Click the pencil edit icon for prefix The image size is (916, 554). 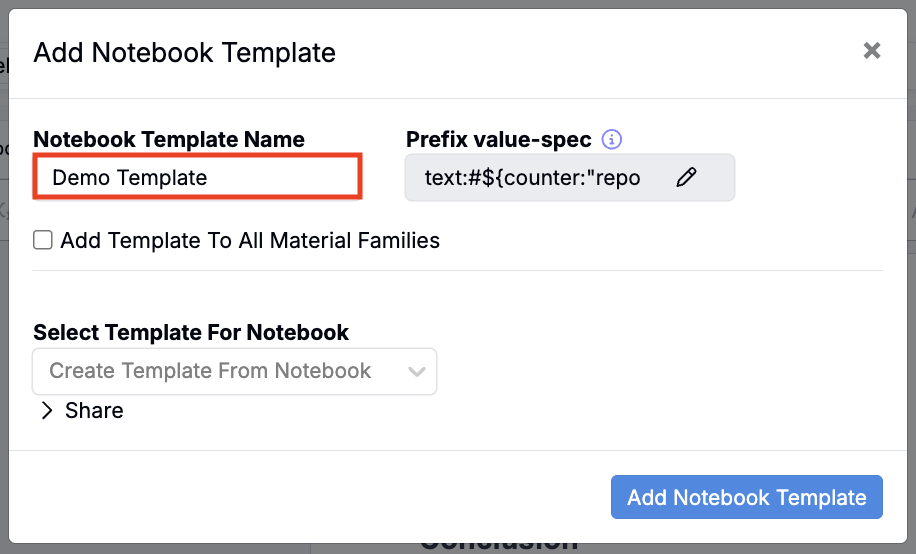tap(686, 178)
